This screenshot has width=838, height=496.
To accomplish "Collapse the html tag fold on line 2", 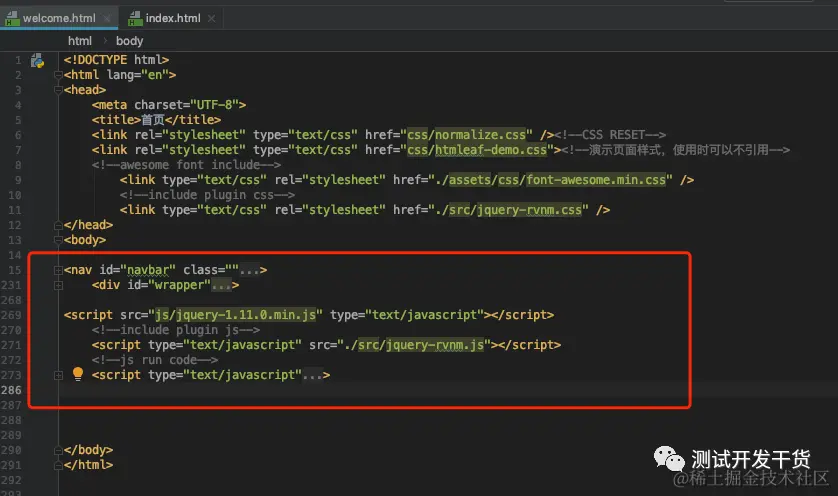I will 58,75.
